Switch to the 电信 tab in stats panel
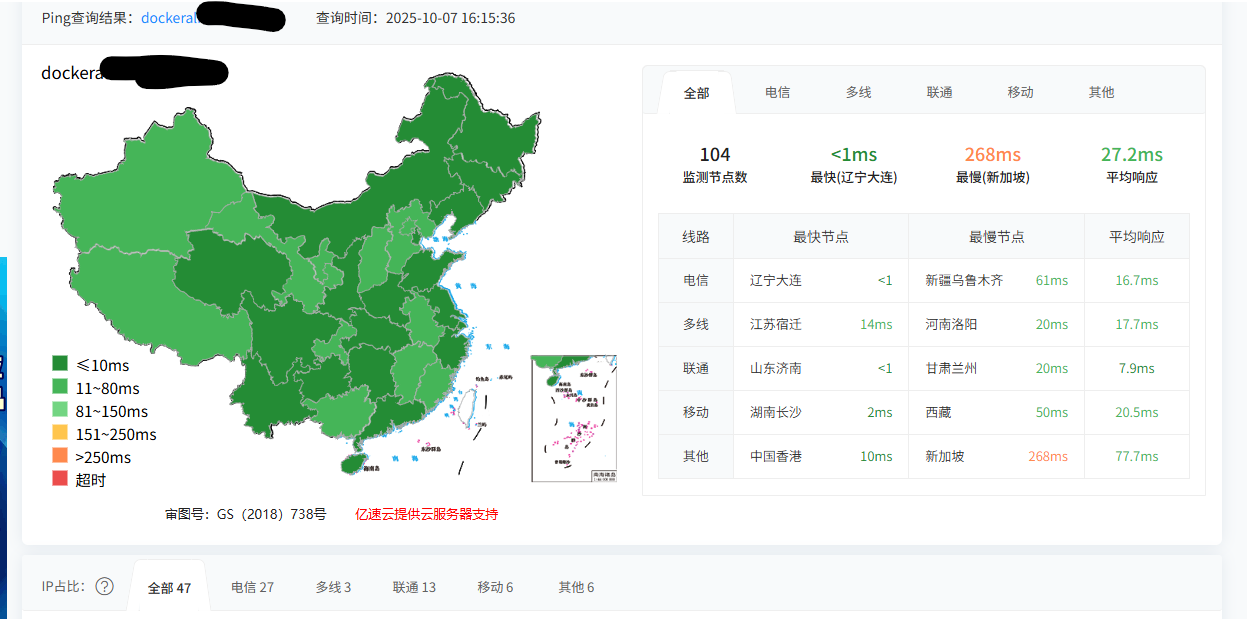 (x=777, y=92)
